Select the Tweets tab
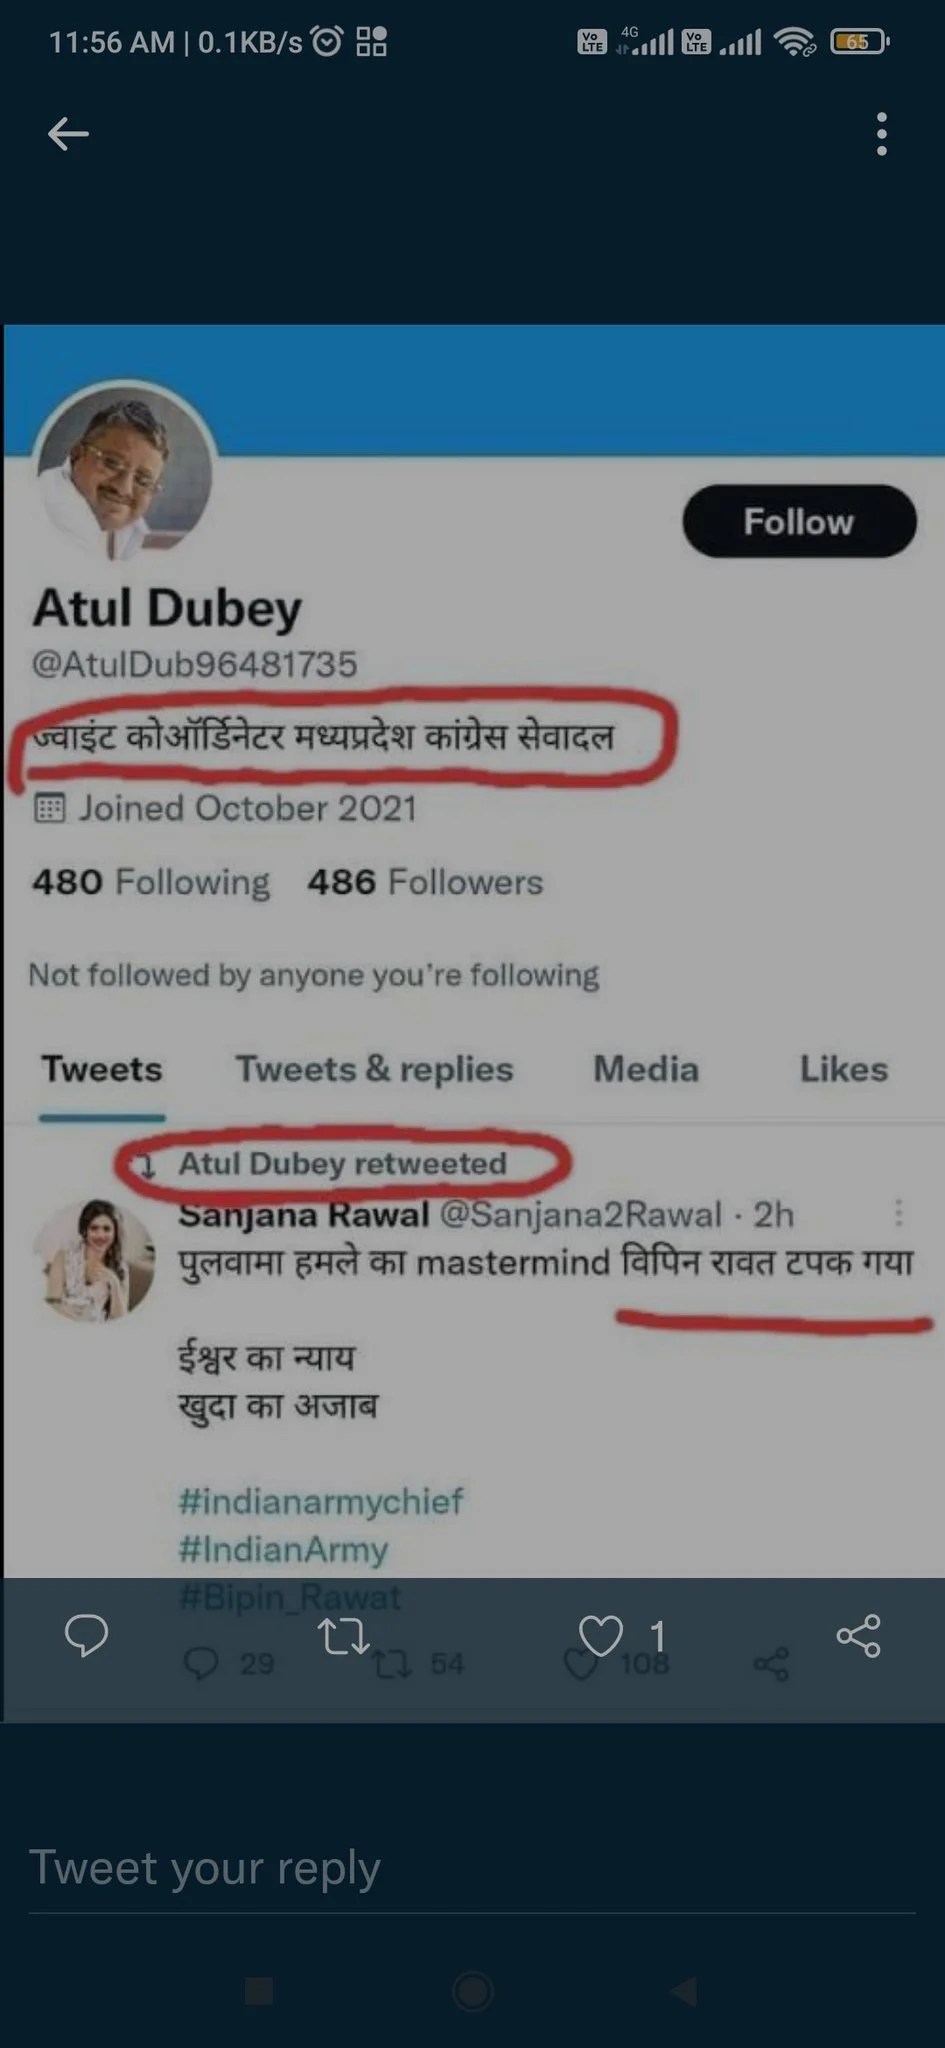 101,1069
